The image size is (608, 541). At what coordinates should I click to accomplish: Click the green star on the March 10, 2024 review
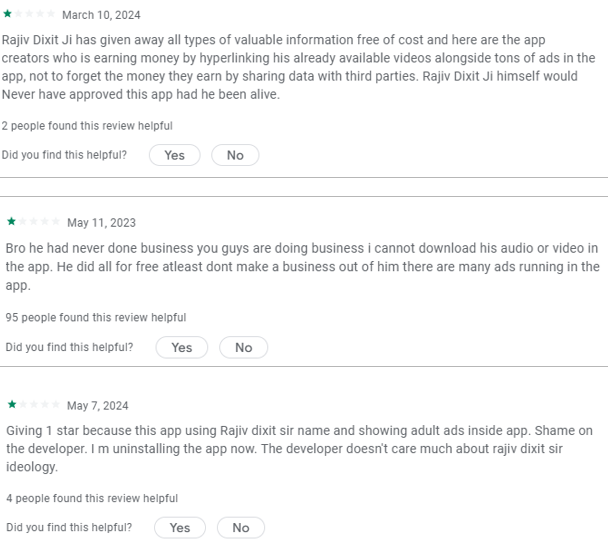(8, 15)
